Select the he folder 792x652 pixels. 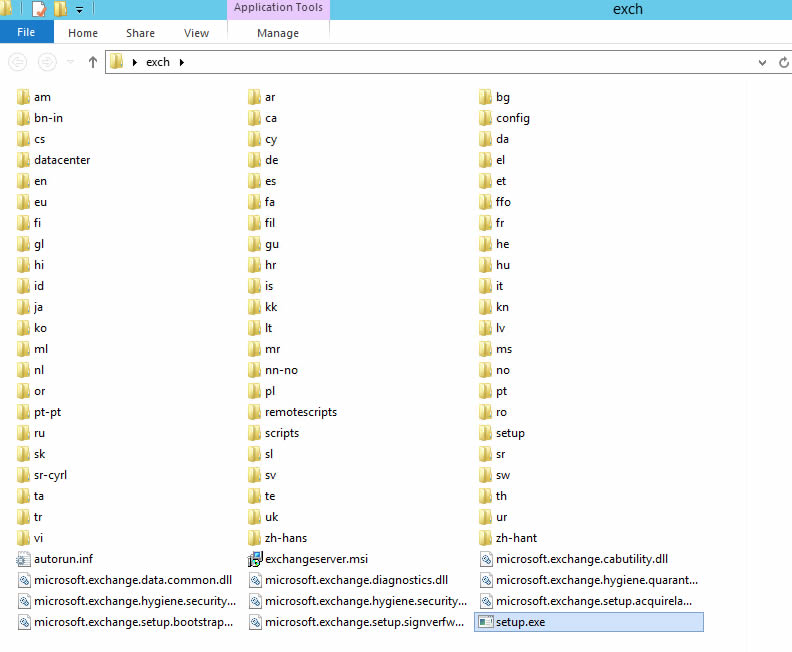coord(494,244)
